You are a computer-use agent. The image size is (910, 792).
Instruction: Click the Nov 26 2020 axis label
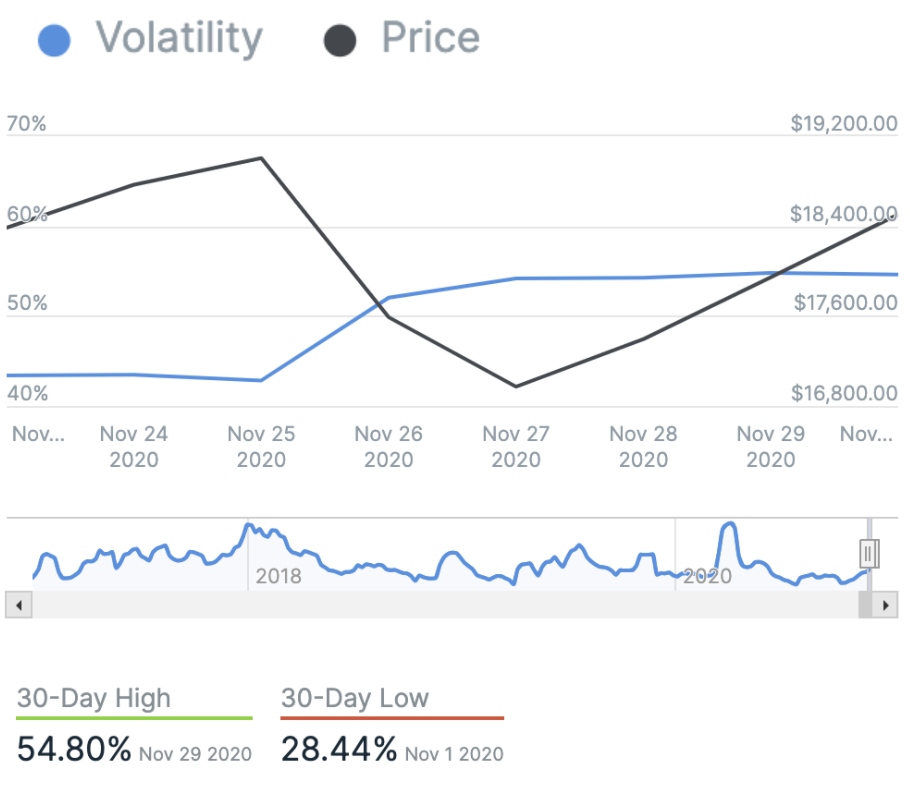388,447
